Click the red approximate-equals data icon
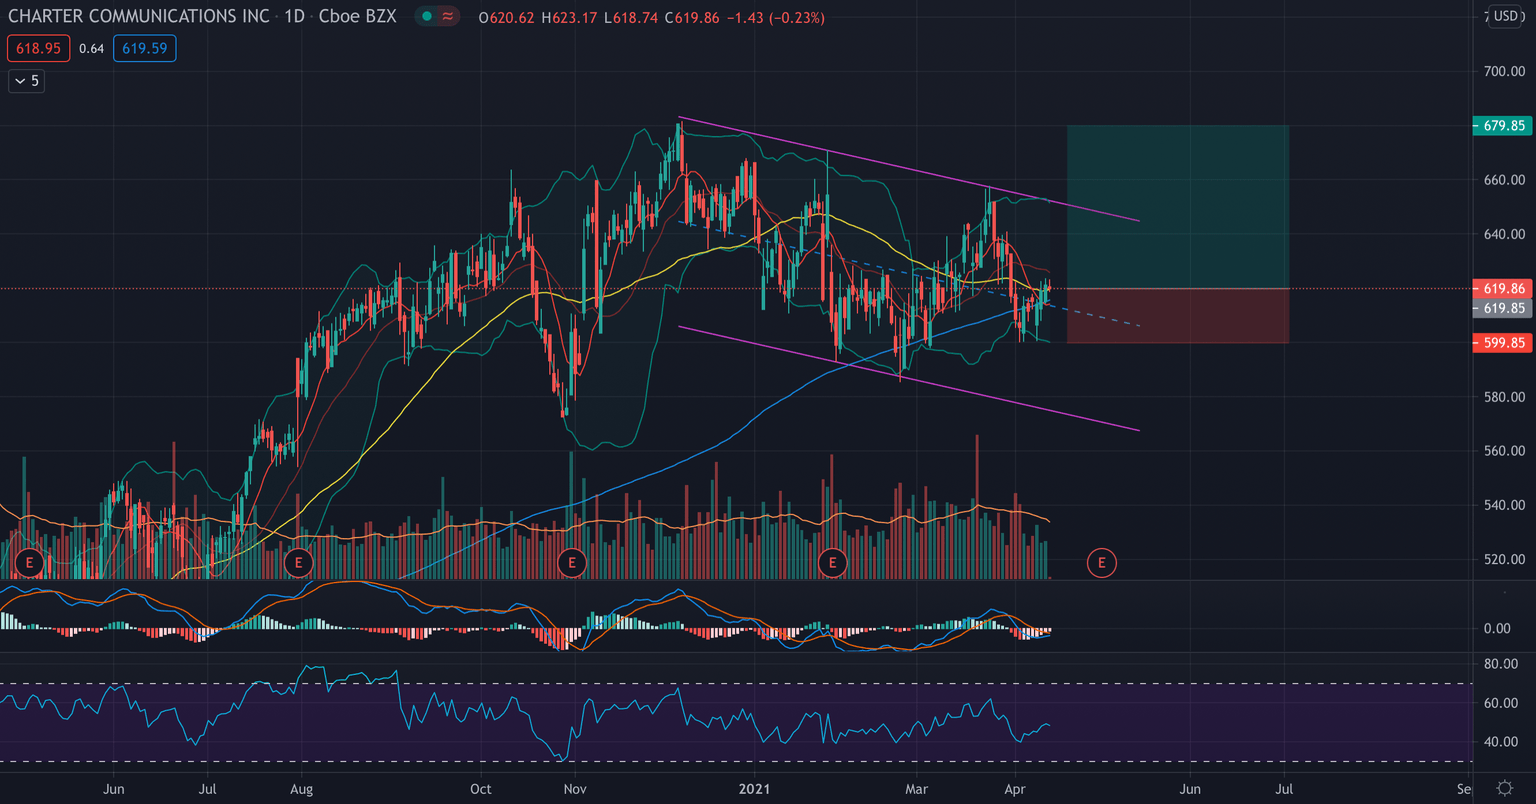 (448, 17)
